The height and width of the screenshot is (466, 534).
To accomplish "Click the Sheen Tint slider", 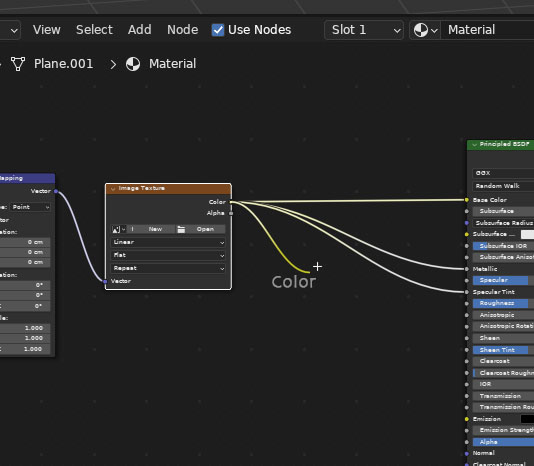I will click(503, 350).
